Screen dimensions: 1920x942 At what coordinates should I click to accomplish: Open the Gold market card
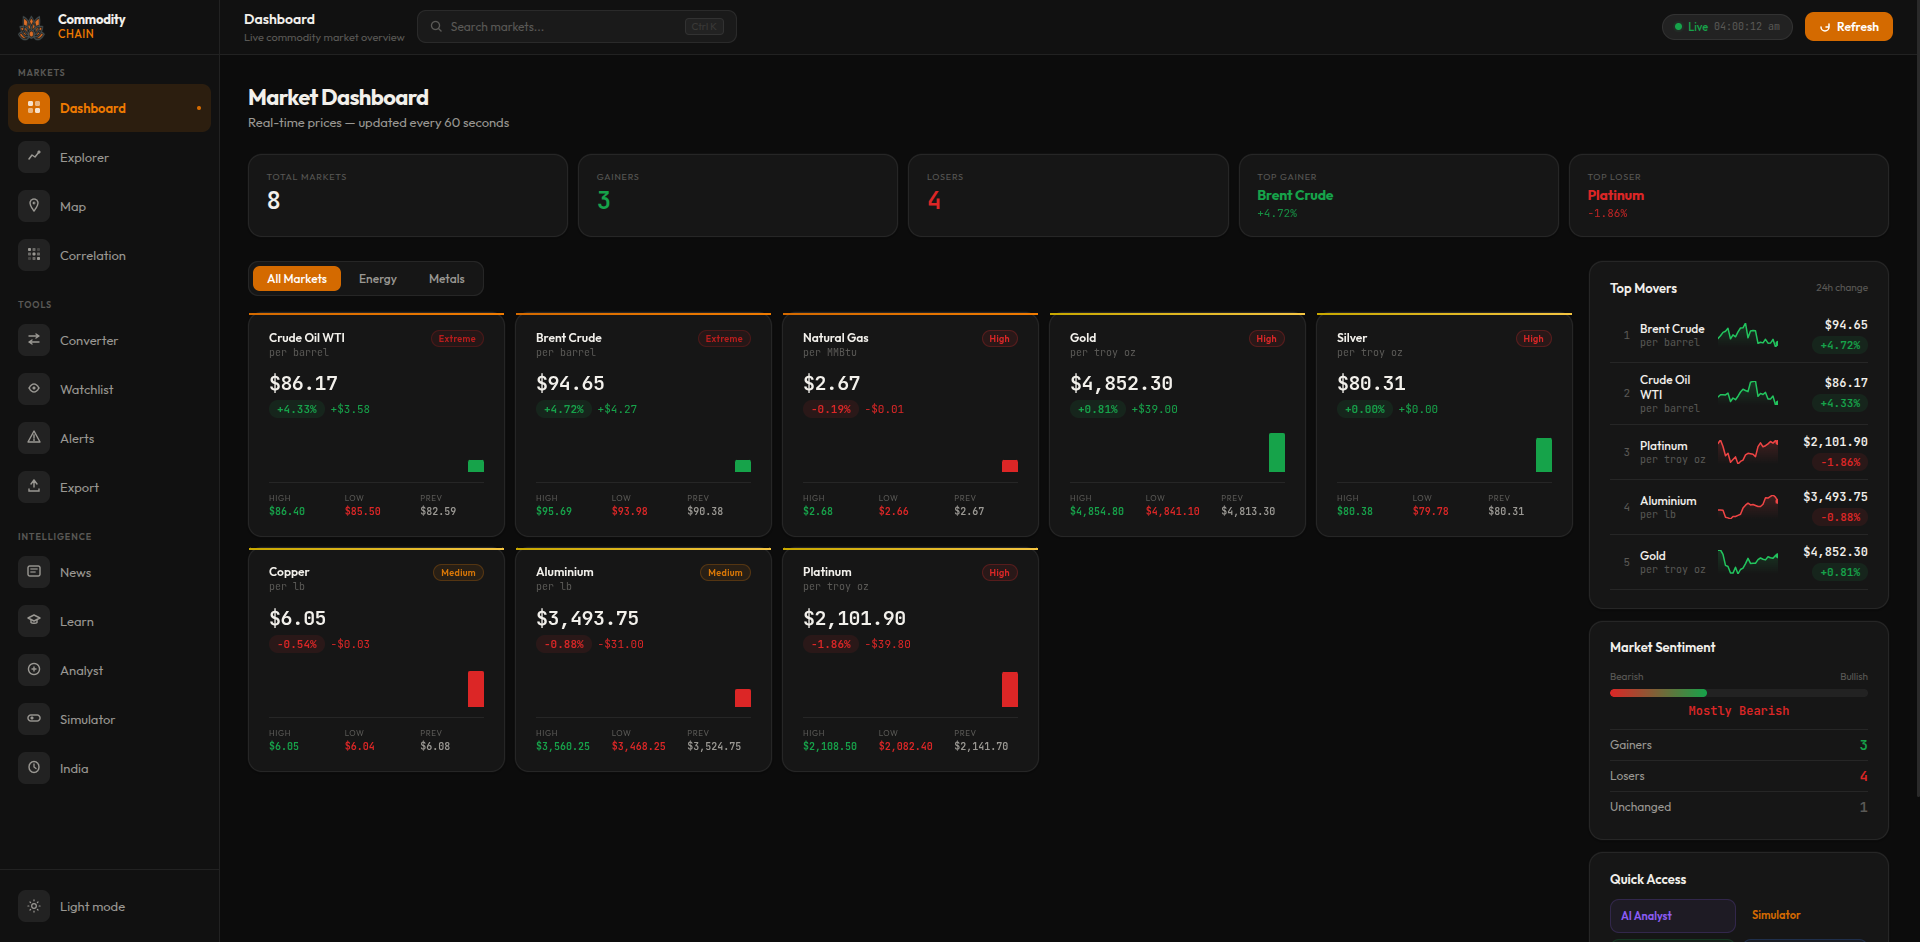(1177, 425)
